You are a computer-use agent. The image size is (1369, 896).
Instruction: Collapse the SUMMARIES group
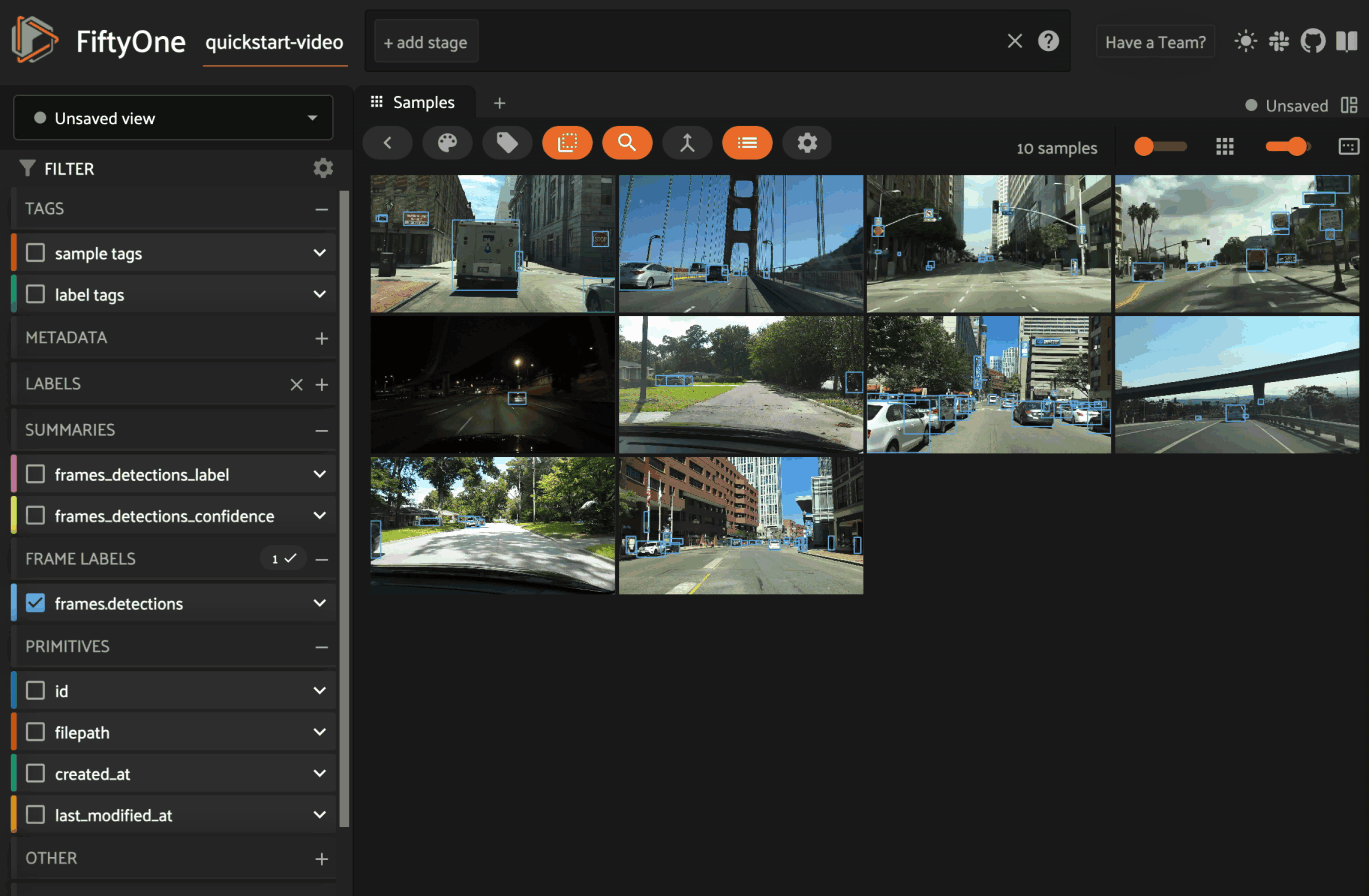coord(321,430)
